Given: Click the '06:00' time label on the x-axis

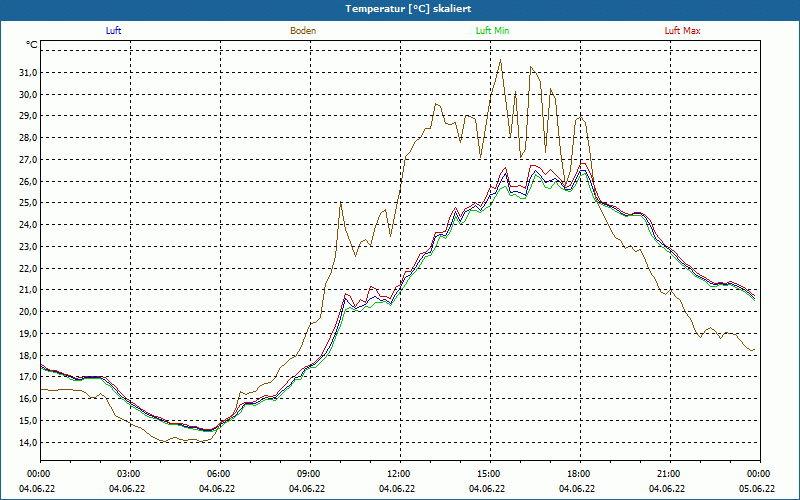Looking at the screenshot, I should 220,474.
